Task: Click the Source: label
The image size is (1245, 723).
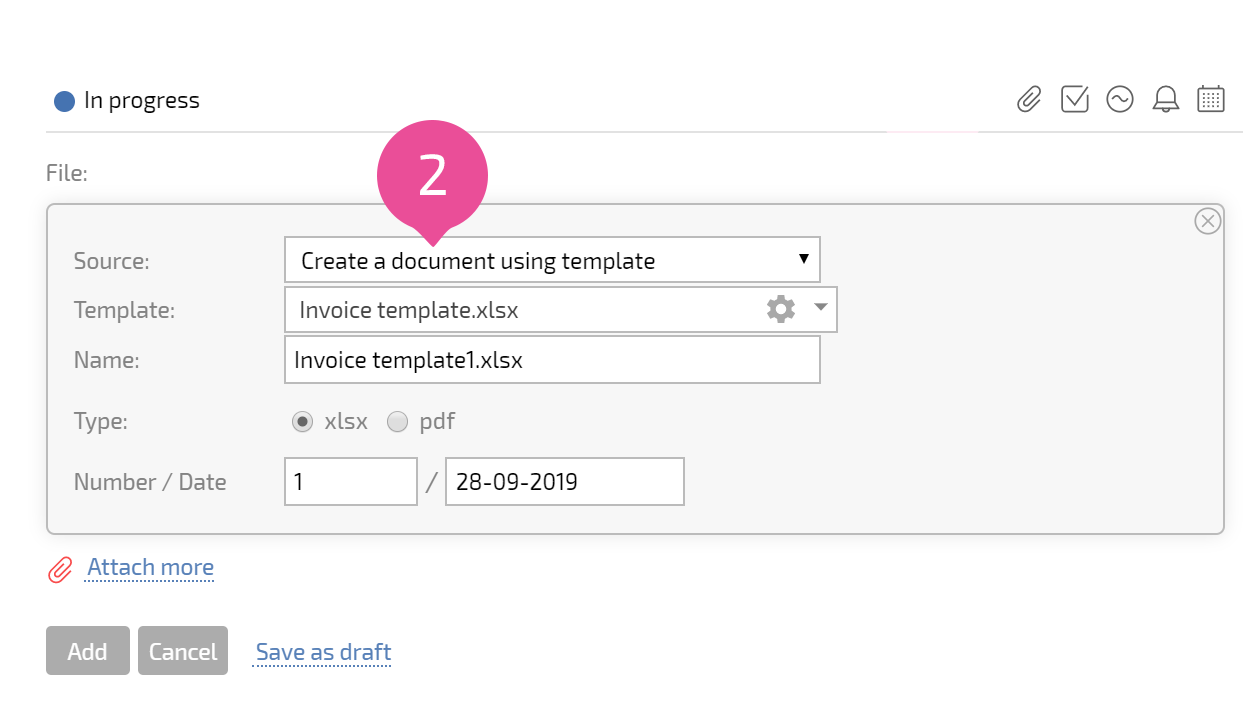Action: point(112,261)
